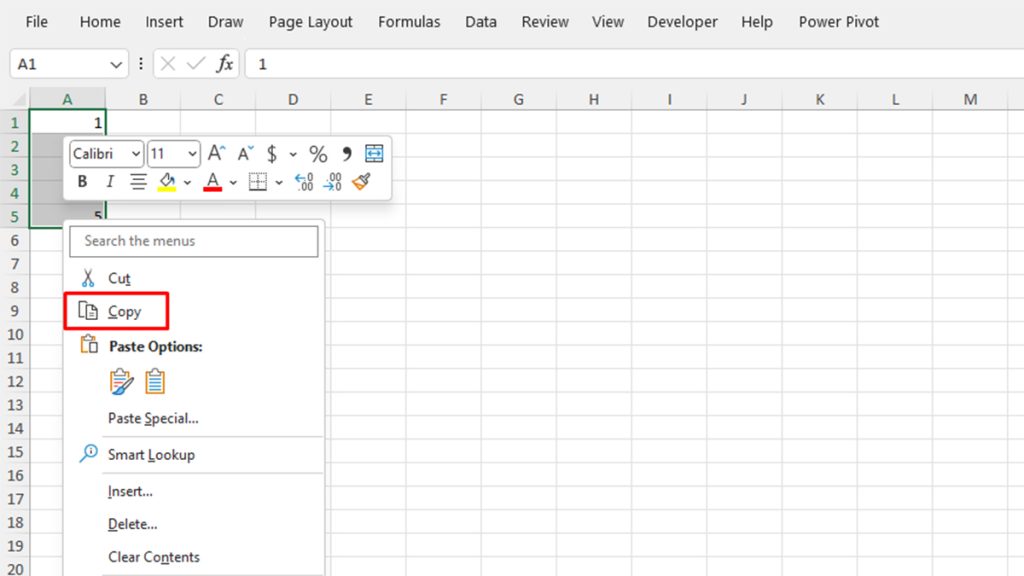Select Clear Contents in the context menu
The image size is (1024, 576).
pos(154,557)
